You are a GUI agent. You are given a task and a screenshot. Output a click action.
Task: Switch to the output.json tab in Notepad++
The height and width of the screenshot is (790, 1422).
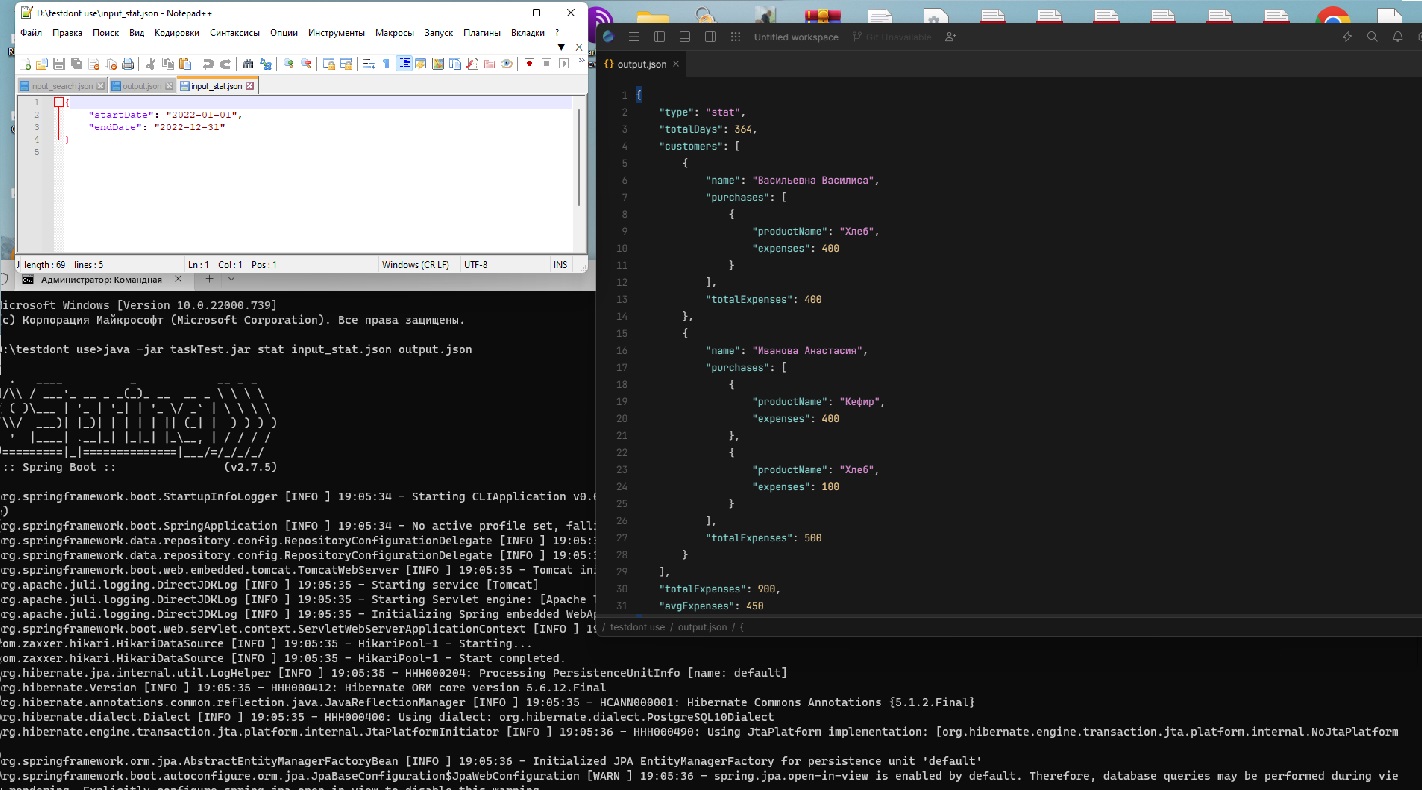(x=142, y=85)
